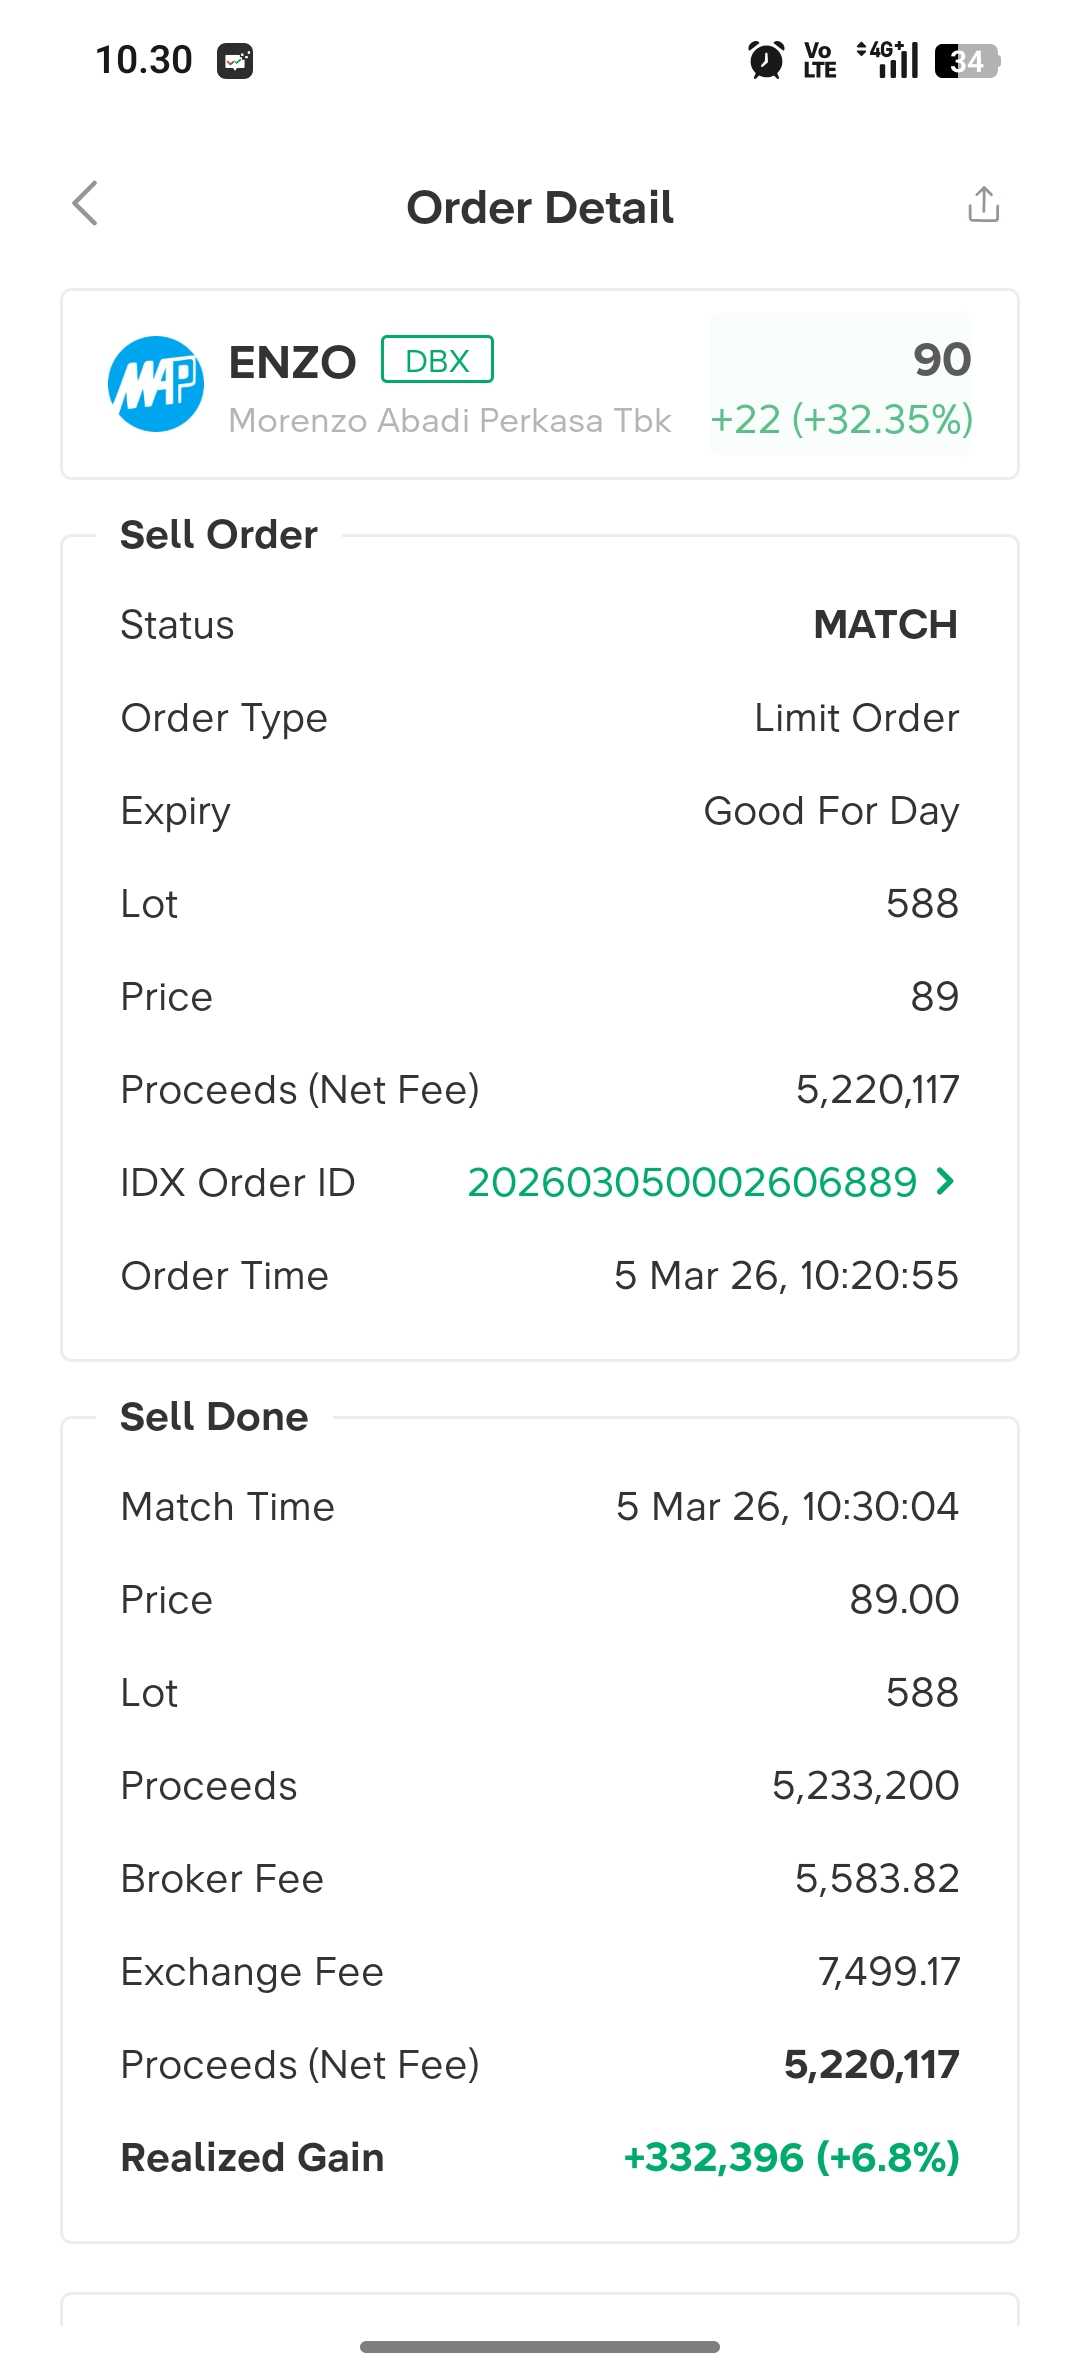The image size is (1080, 2374).
Task: Tap the alarm clock status icon
Action: coord(767,60)
